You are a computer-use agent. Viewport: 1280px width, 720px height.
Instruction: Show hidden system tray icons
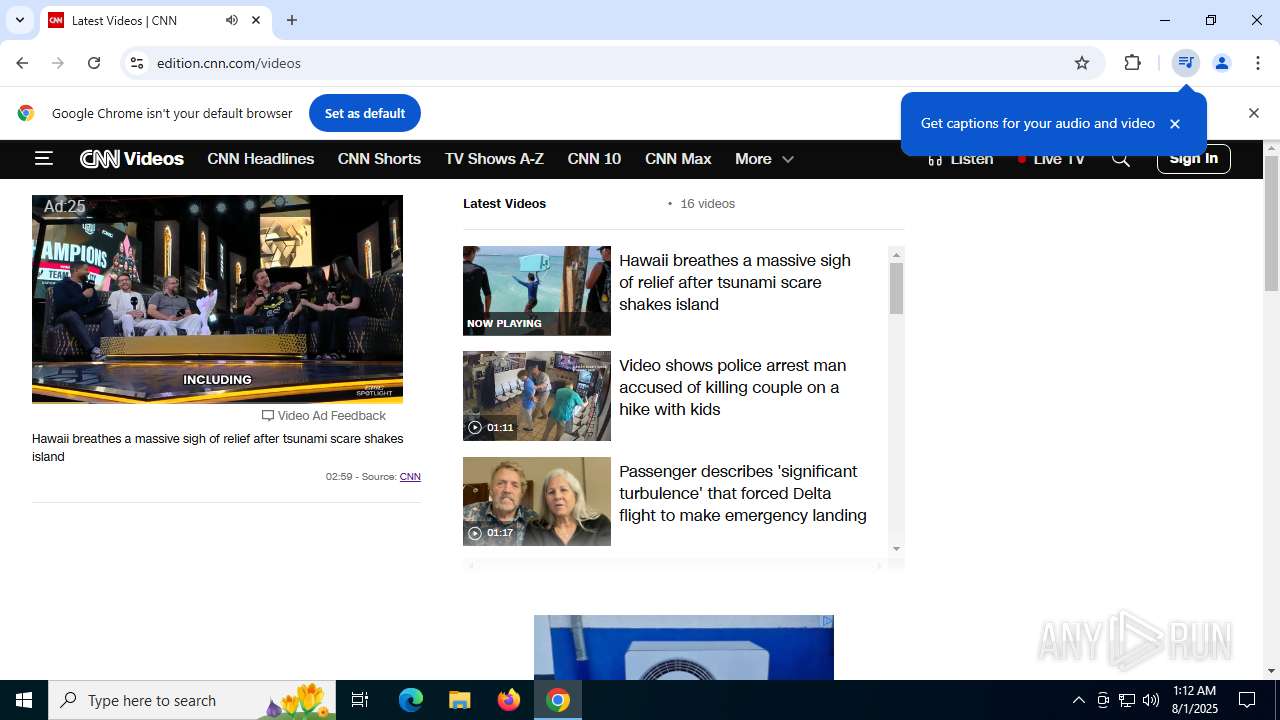pyautogui.click(x=1078, y=700)
